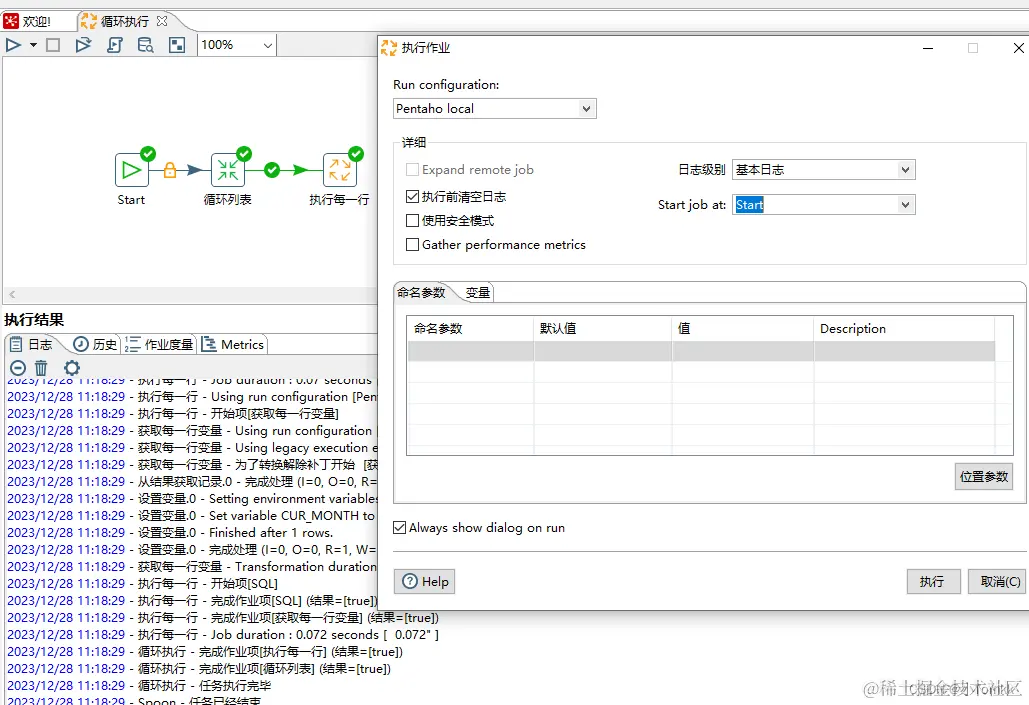
Task: Click log line 'Finished after 1 rows.'
Action: pyautogui.click(x=170, y=533)
